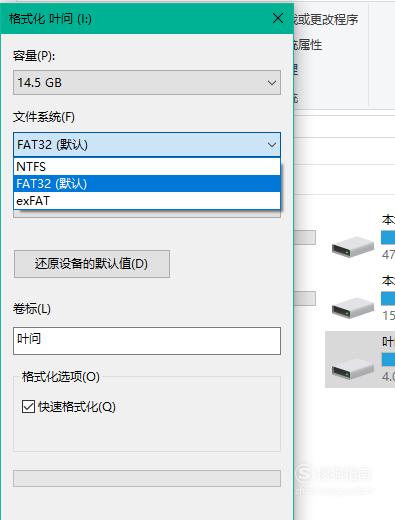The width and height of the screenshot is (395, 520).
Task: Focus the 卷标 text field containing 叶问
Action: [x=147, y=341]
